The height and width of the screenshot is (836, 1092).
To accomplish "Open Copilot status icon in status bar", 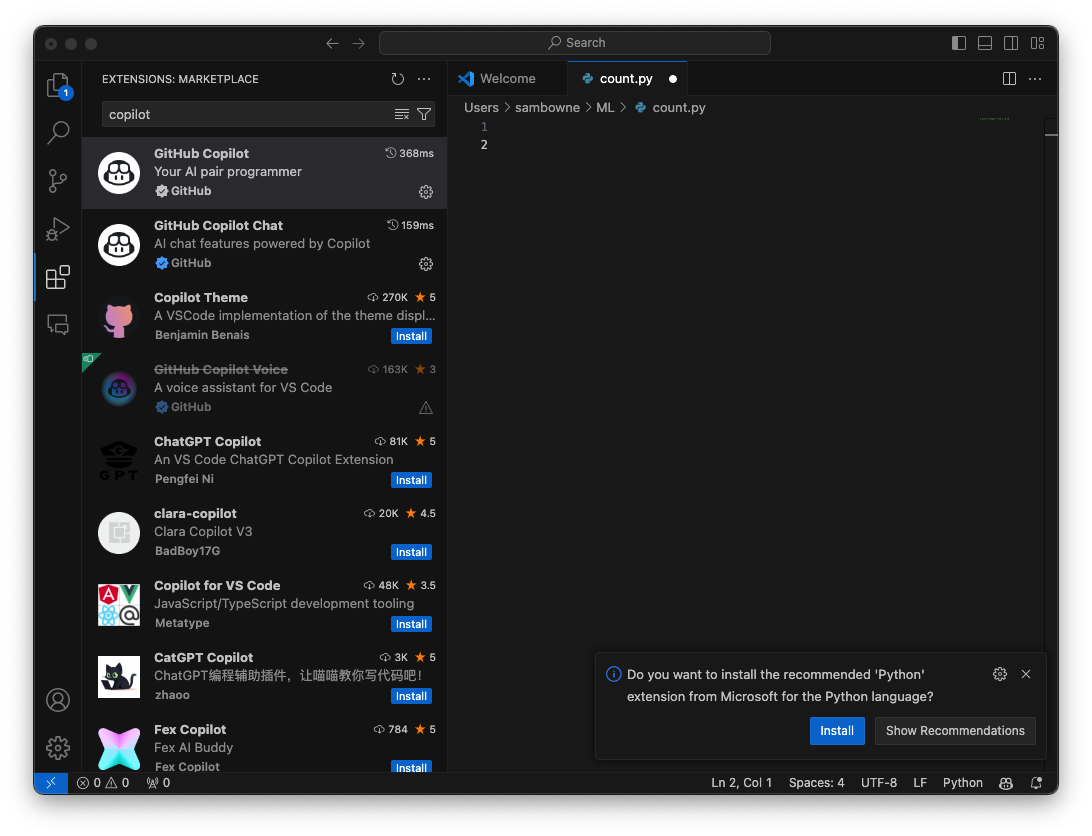I will [x=1006, y=783].
